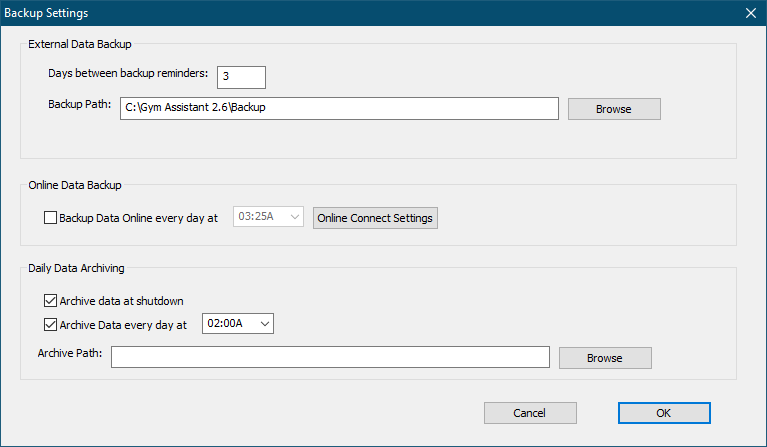
Task: Enable Backup Data Online every day checkbox
Action: tap(51, 217)
